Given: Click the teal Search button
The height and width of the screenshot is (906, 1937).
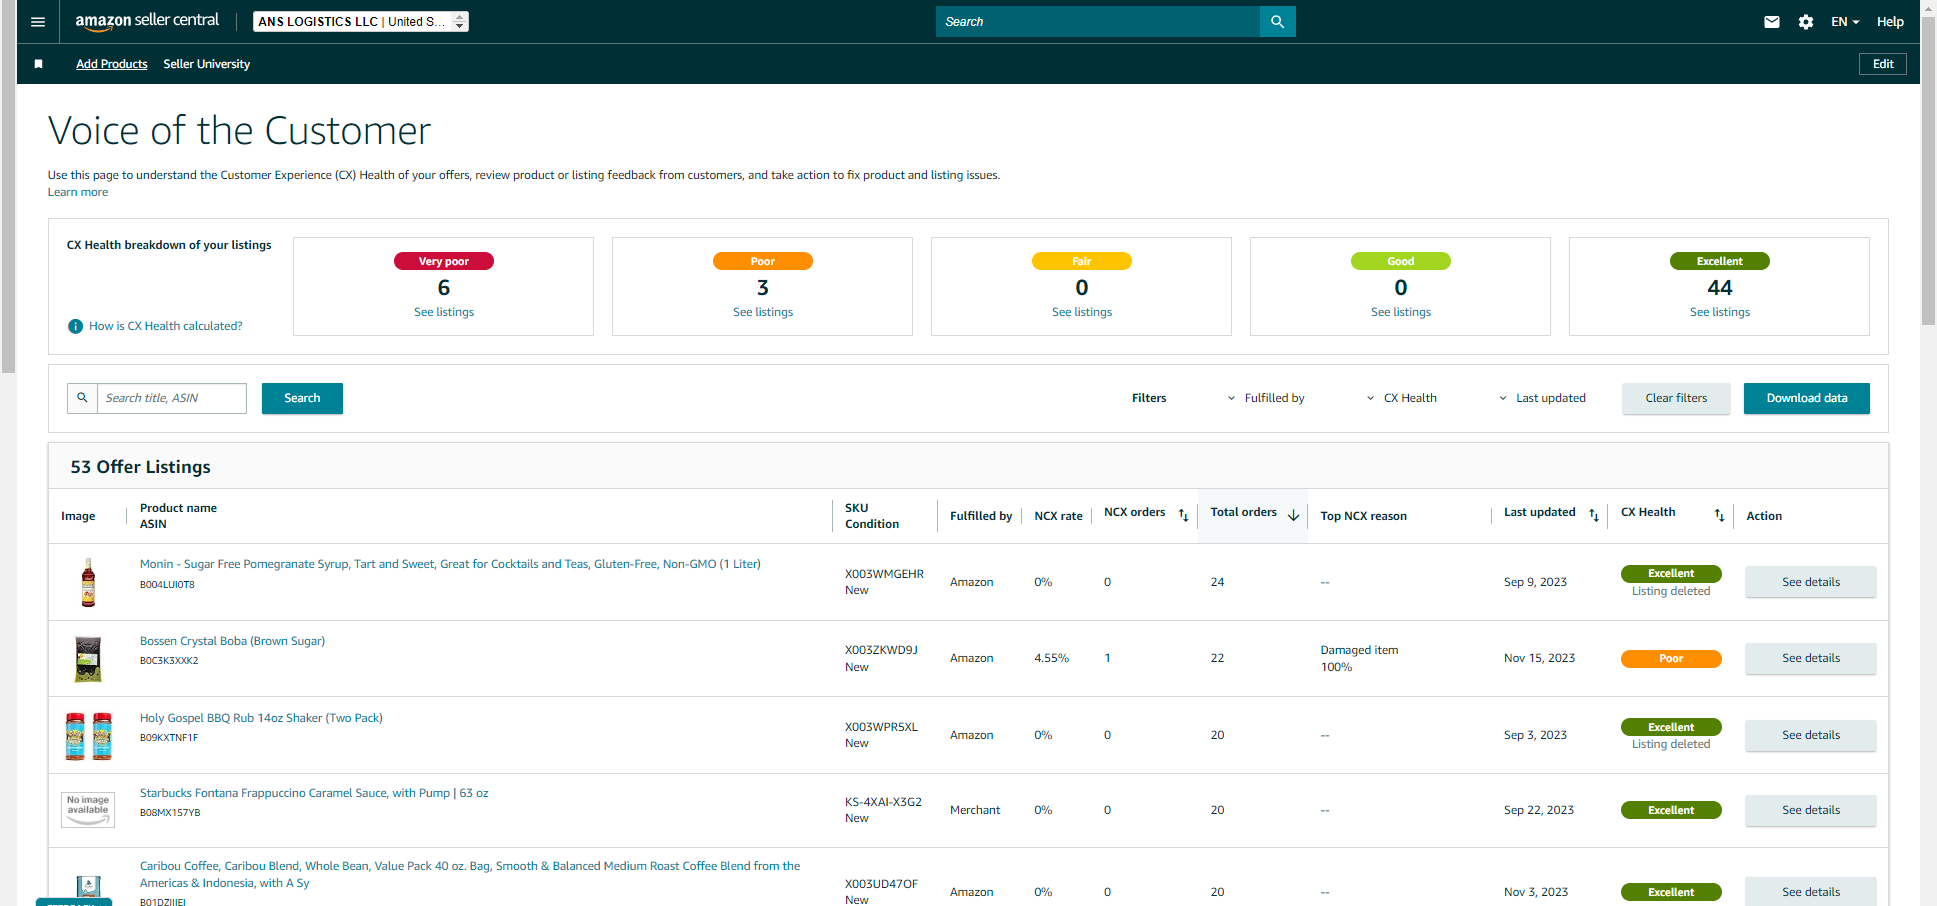Looking at the screenshot, I should coord(302,398).
